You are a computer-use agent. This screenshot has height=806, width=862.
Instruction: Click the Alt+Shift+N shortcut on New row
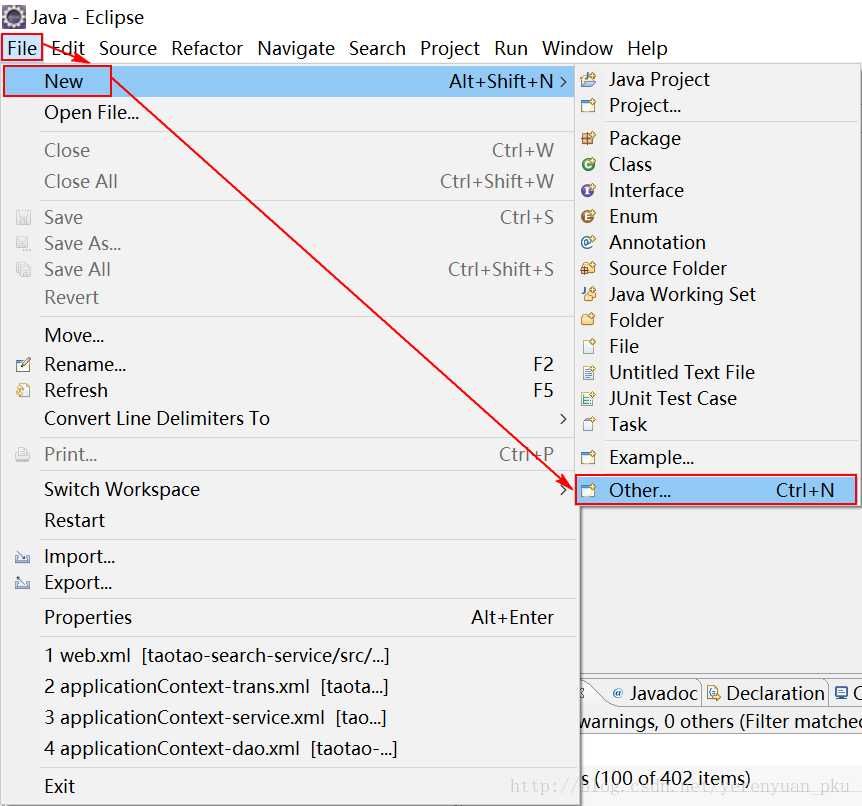coord(501,81)
